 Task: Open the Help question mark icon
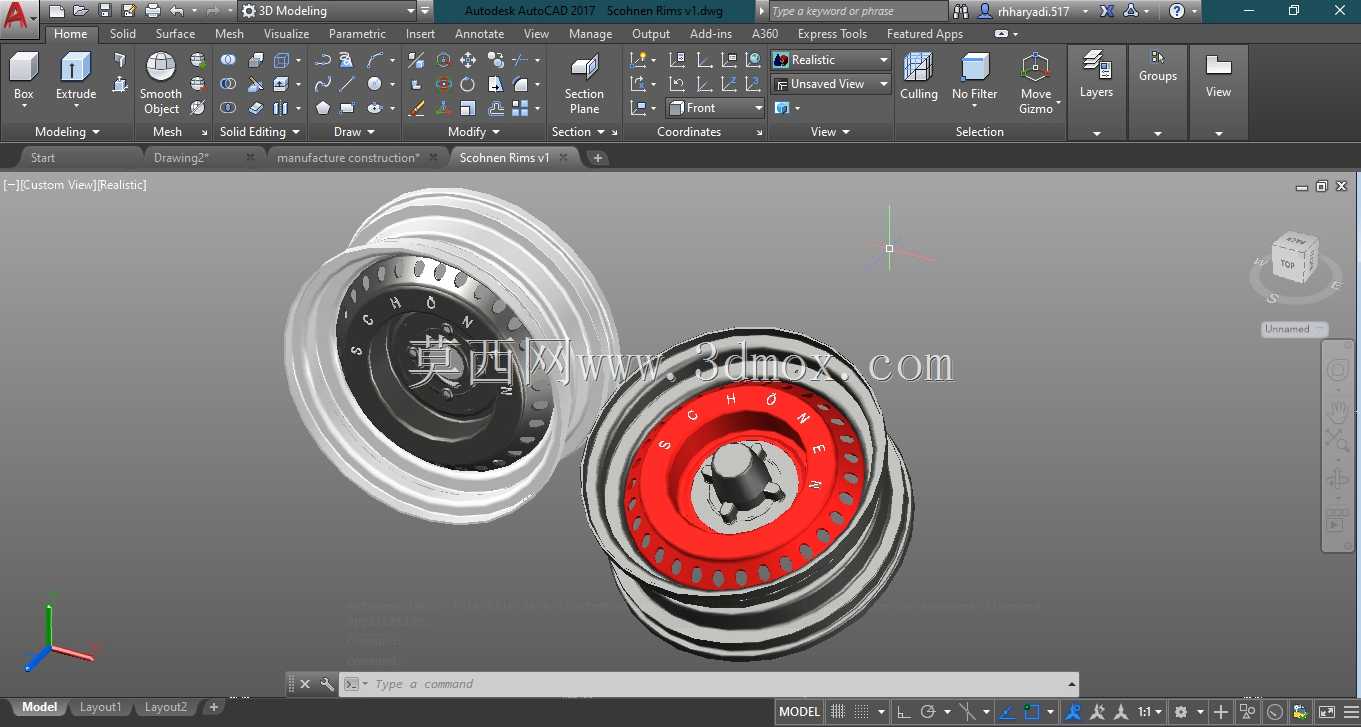tap(1177, 11)
